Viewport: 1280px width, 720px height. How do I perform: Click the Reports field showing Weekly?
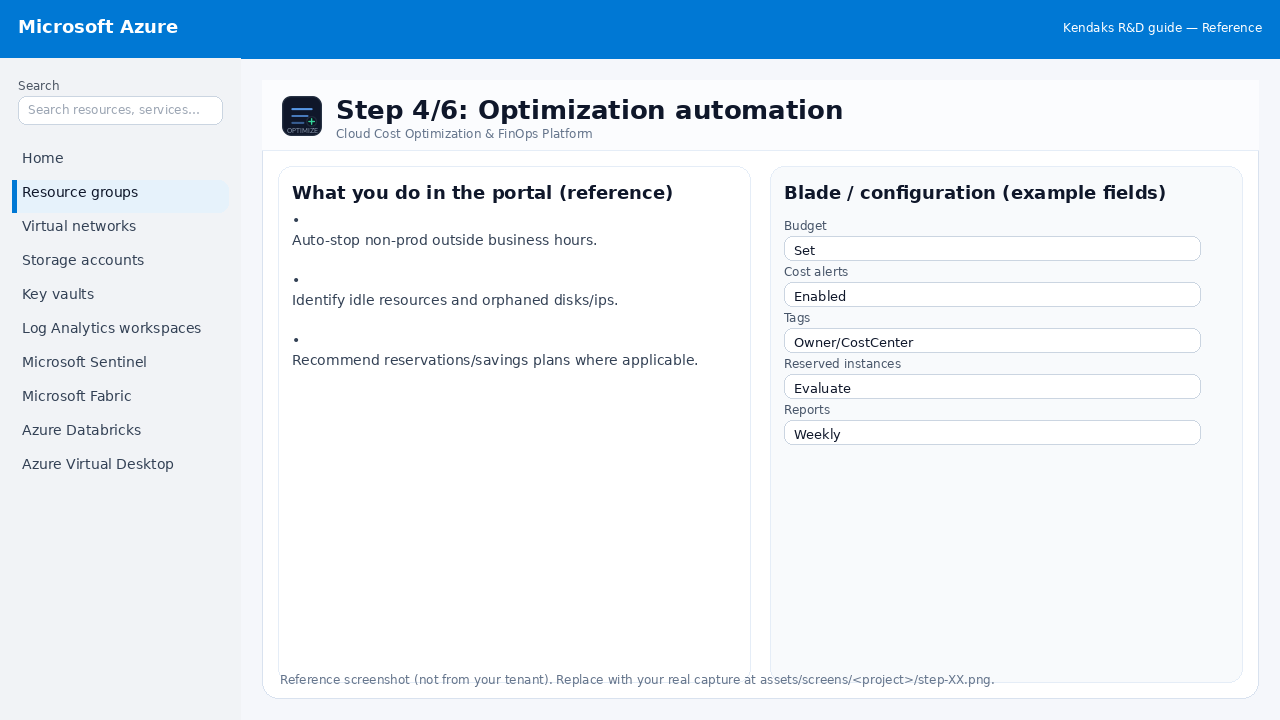pos(992,433)
